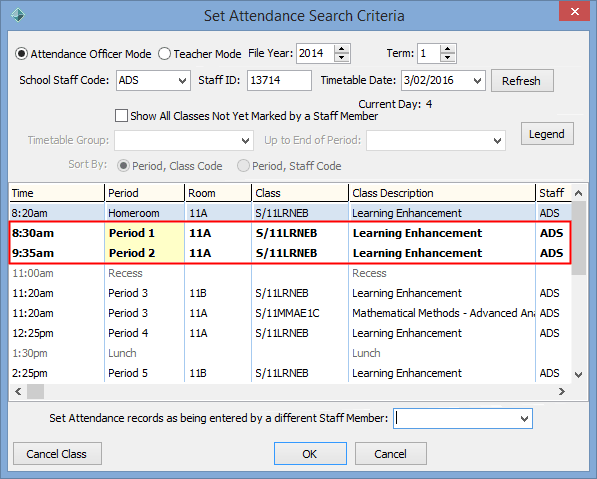This screenshot has width=597, height=479.
Task: Click the application icon in title bar
Action: (18, 15)
